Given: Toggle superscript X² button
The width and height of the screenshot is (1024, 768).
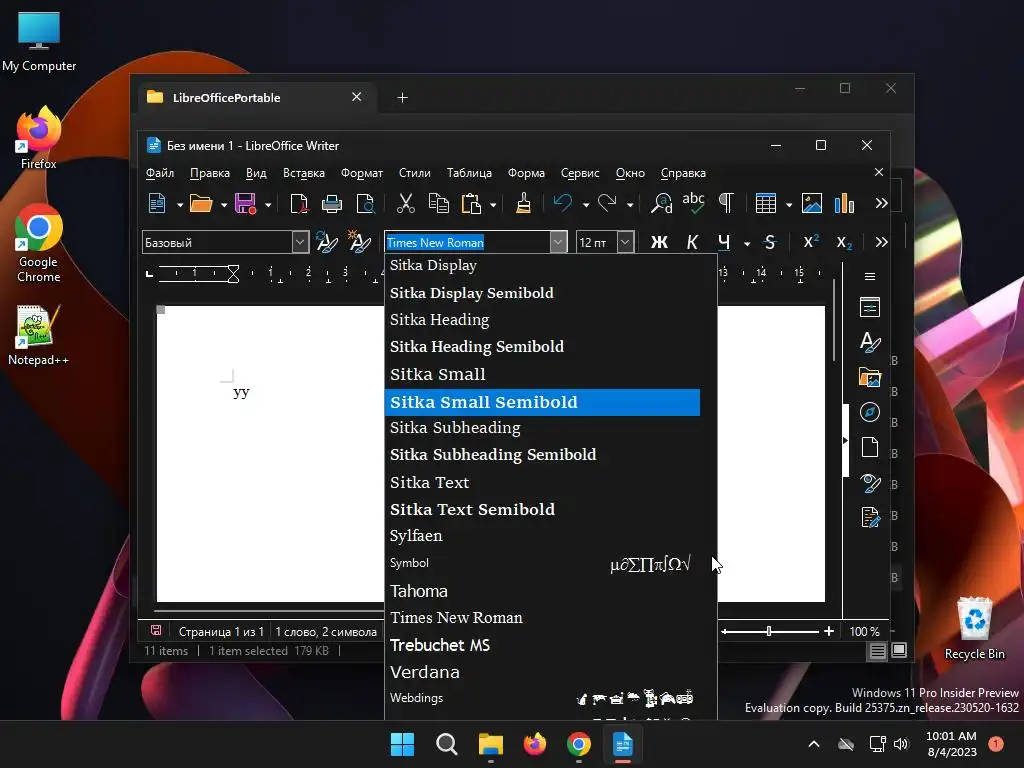Looking at the screenshot, I should point(810,242).
